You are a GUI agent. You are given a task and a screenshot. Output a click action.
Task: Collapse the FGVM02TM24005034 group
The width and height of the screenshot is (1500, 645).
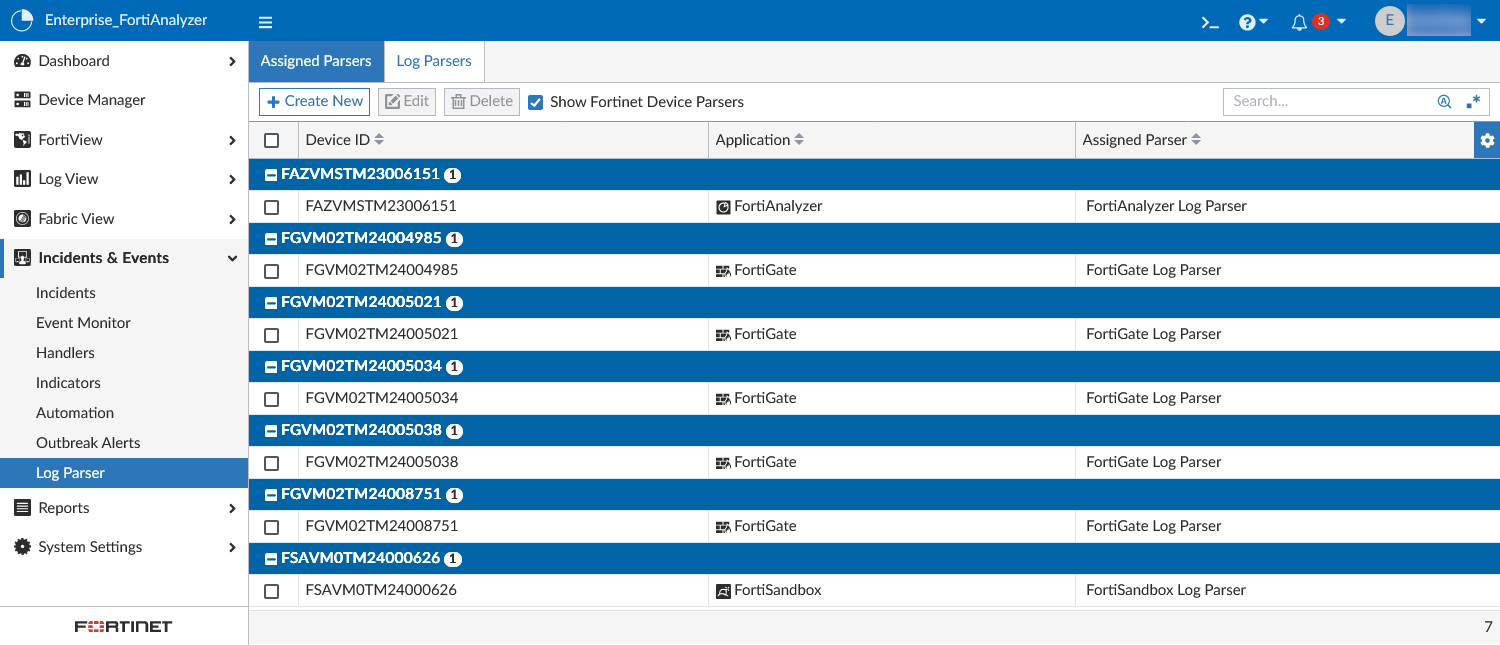pos(271,367)
